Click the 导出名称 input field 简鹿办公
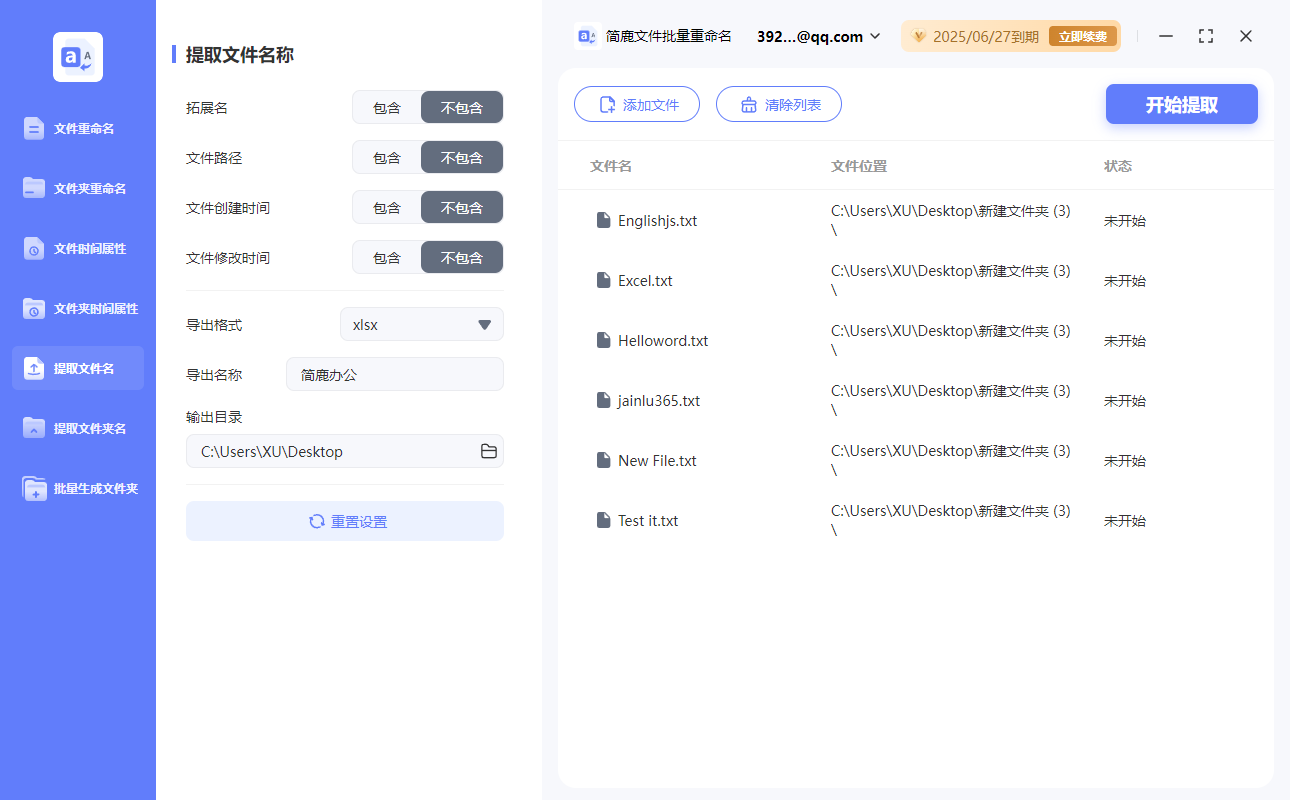The width and height of the screenshot is (1290, 800). tap(394, 374)
